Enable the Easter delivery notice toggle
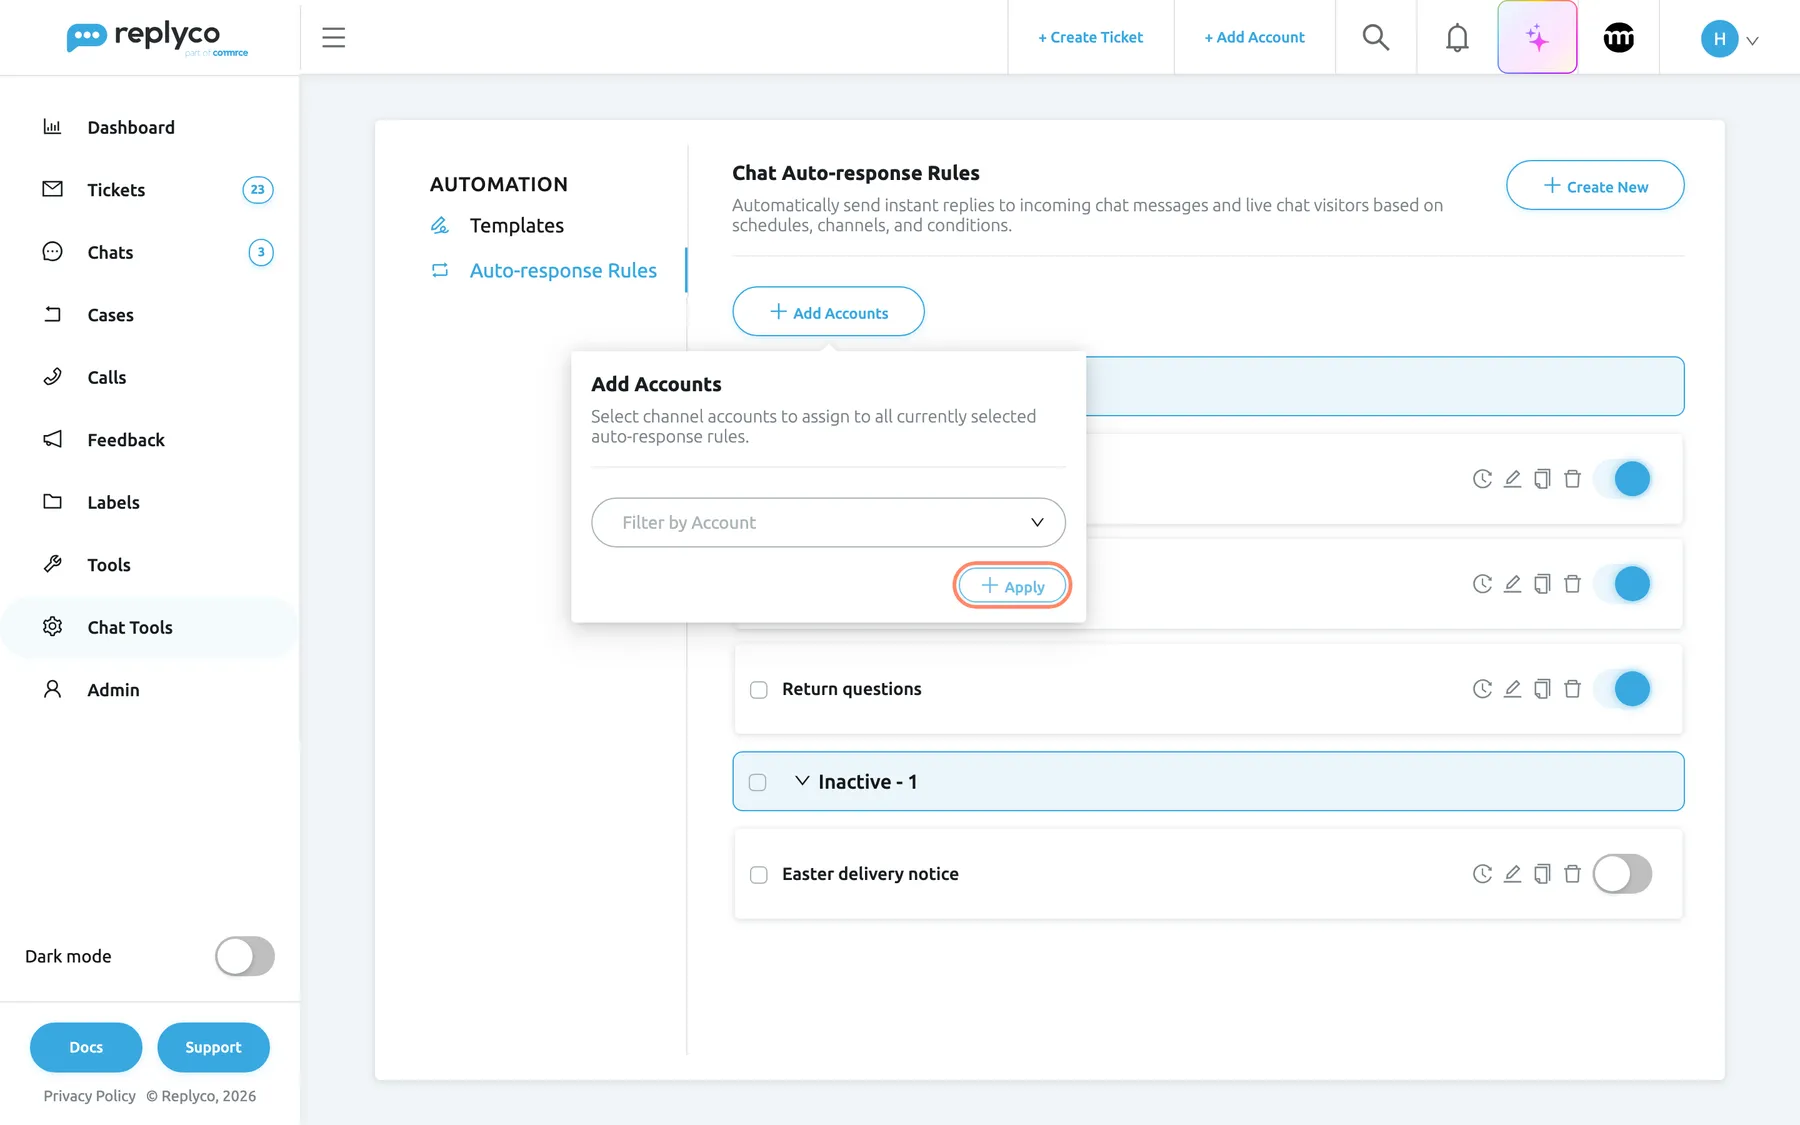 click(1622, 874)
